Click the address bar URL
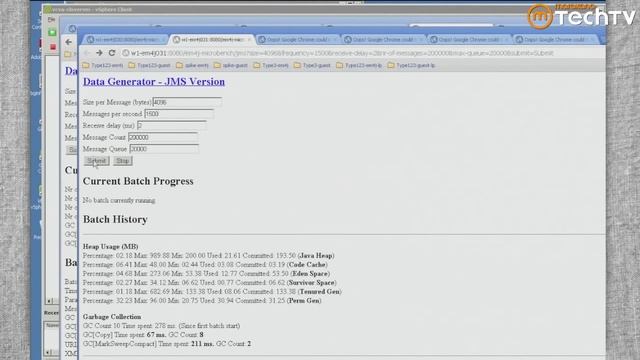 coord(342,53)
